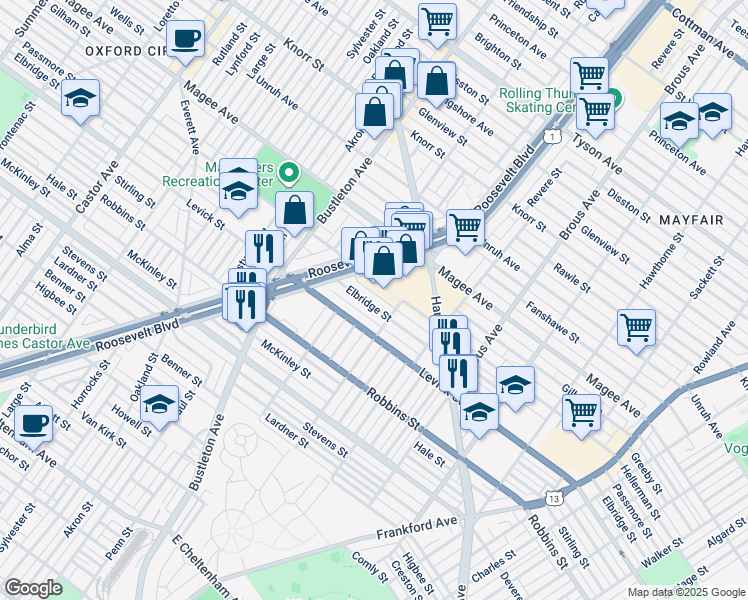Viewport: 748px width, 600px height.
Task: Open the shopping cart marker on Tyson Ave
Action: [595, 112]
